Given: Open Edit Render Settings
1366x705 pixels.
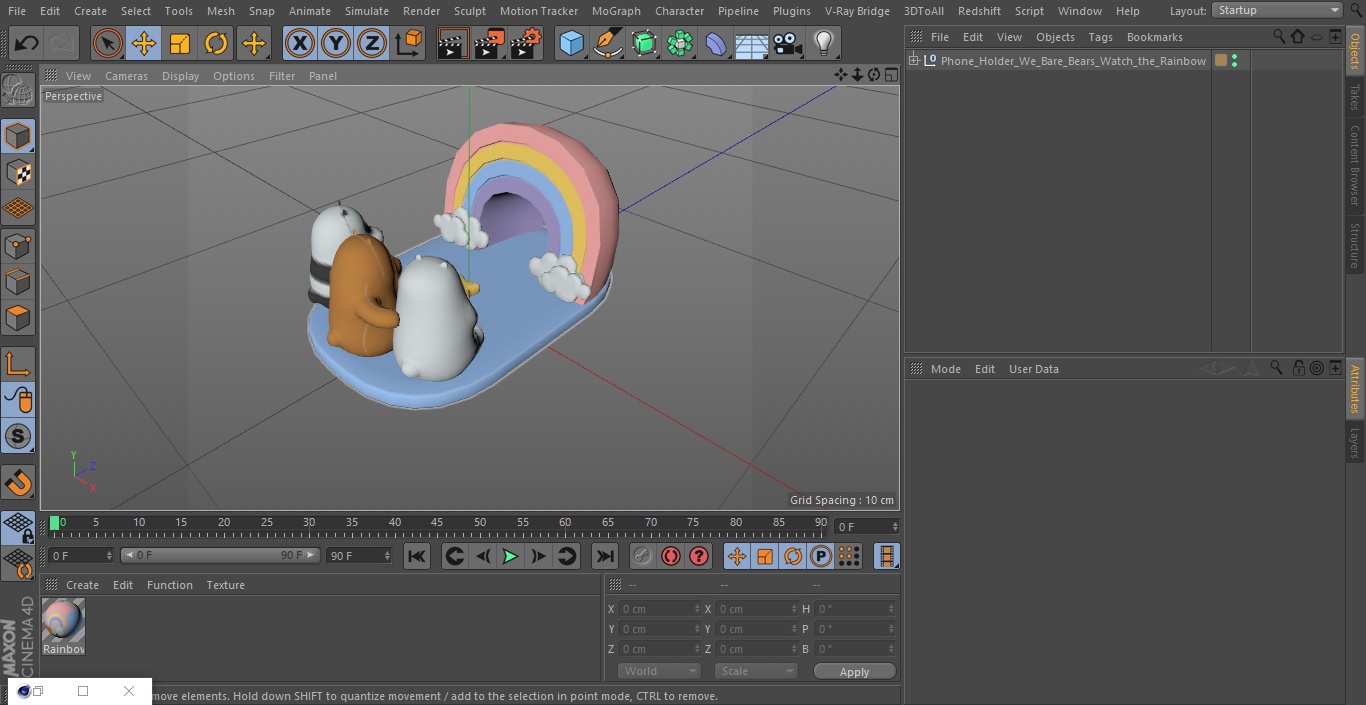Looking at the screenshot, I should [526, 44].
